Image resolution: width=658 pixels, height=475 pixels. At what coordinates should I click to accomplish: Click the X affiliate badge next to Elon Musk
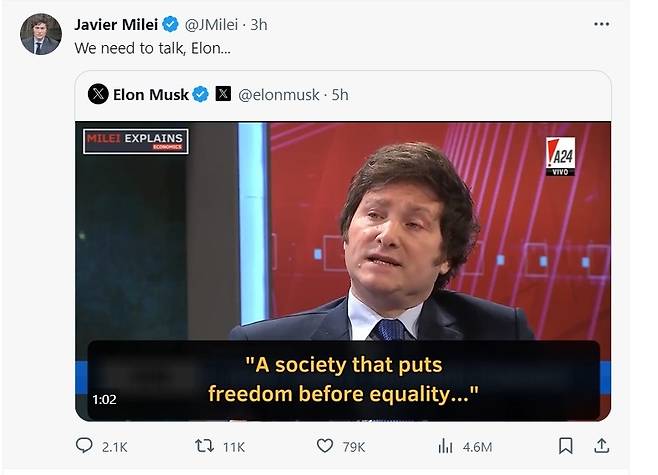[223, 95]
